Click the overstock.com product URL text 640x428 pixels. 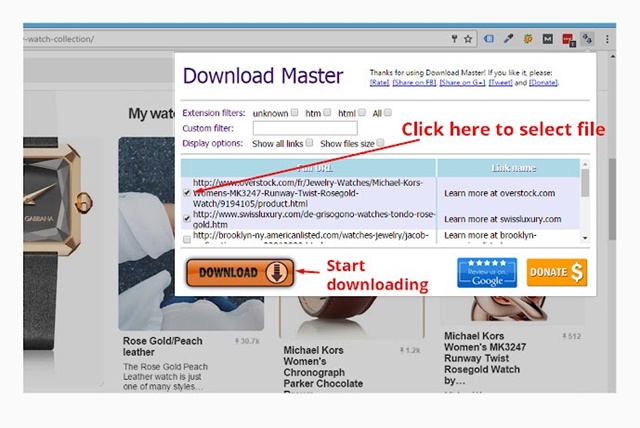308,193
